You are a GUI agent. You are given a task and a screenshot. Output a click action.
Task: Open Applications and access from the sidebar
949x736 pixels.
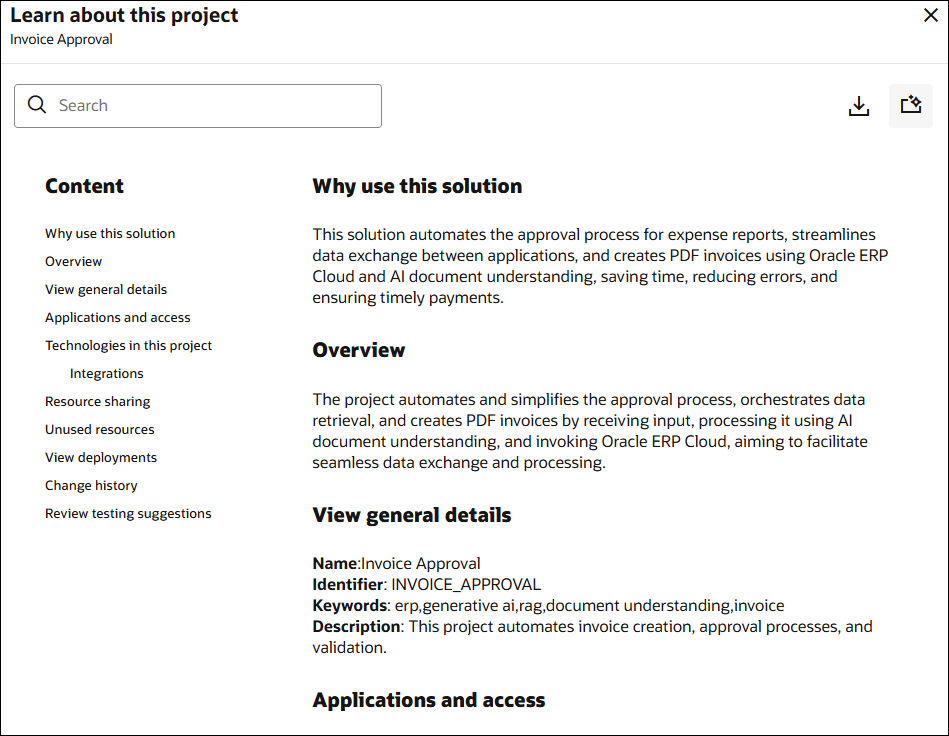[117, 317]
